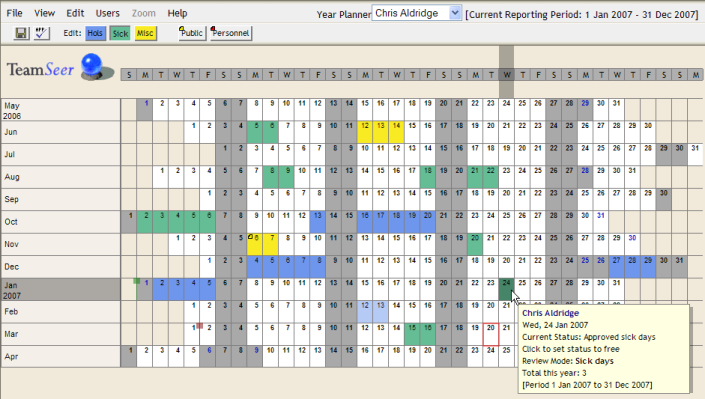Select Sick edit mode
Image resolution: width=705 pixels, height=399 pixels.
point(120,33)
